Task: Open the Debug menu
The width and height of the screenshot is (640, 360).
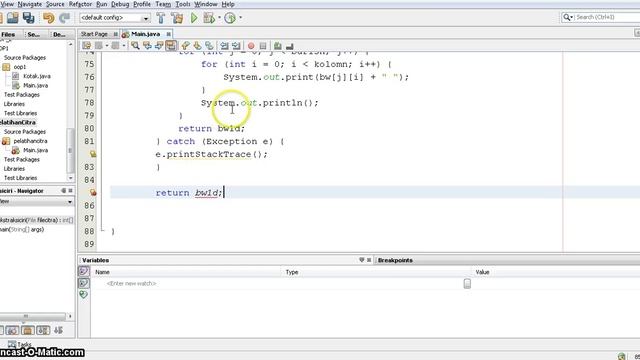Action: (120, 4)
